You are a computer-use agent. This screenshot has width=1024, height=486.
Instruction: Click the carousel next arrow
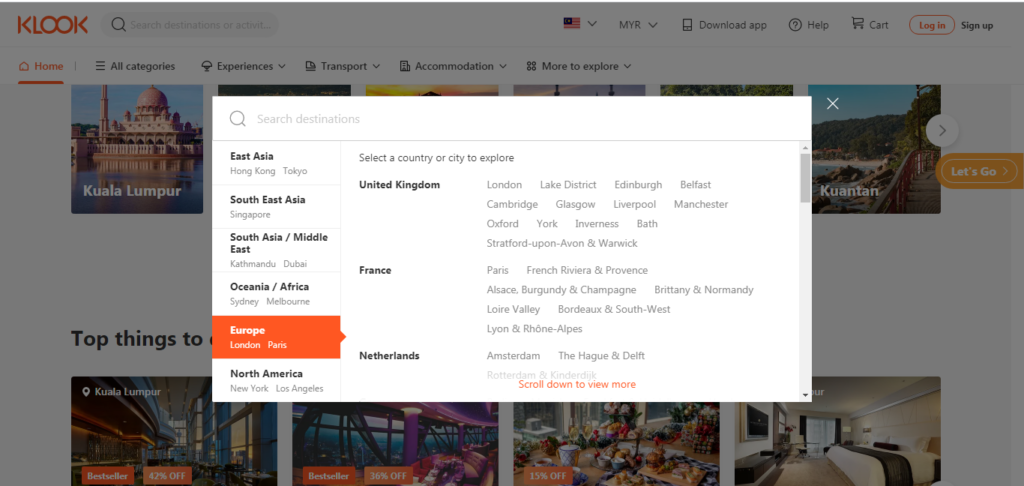pos(942,131)
